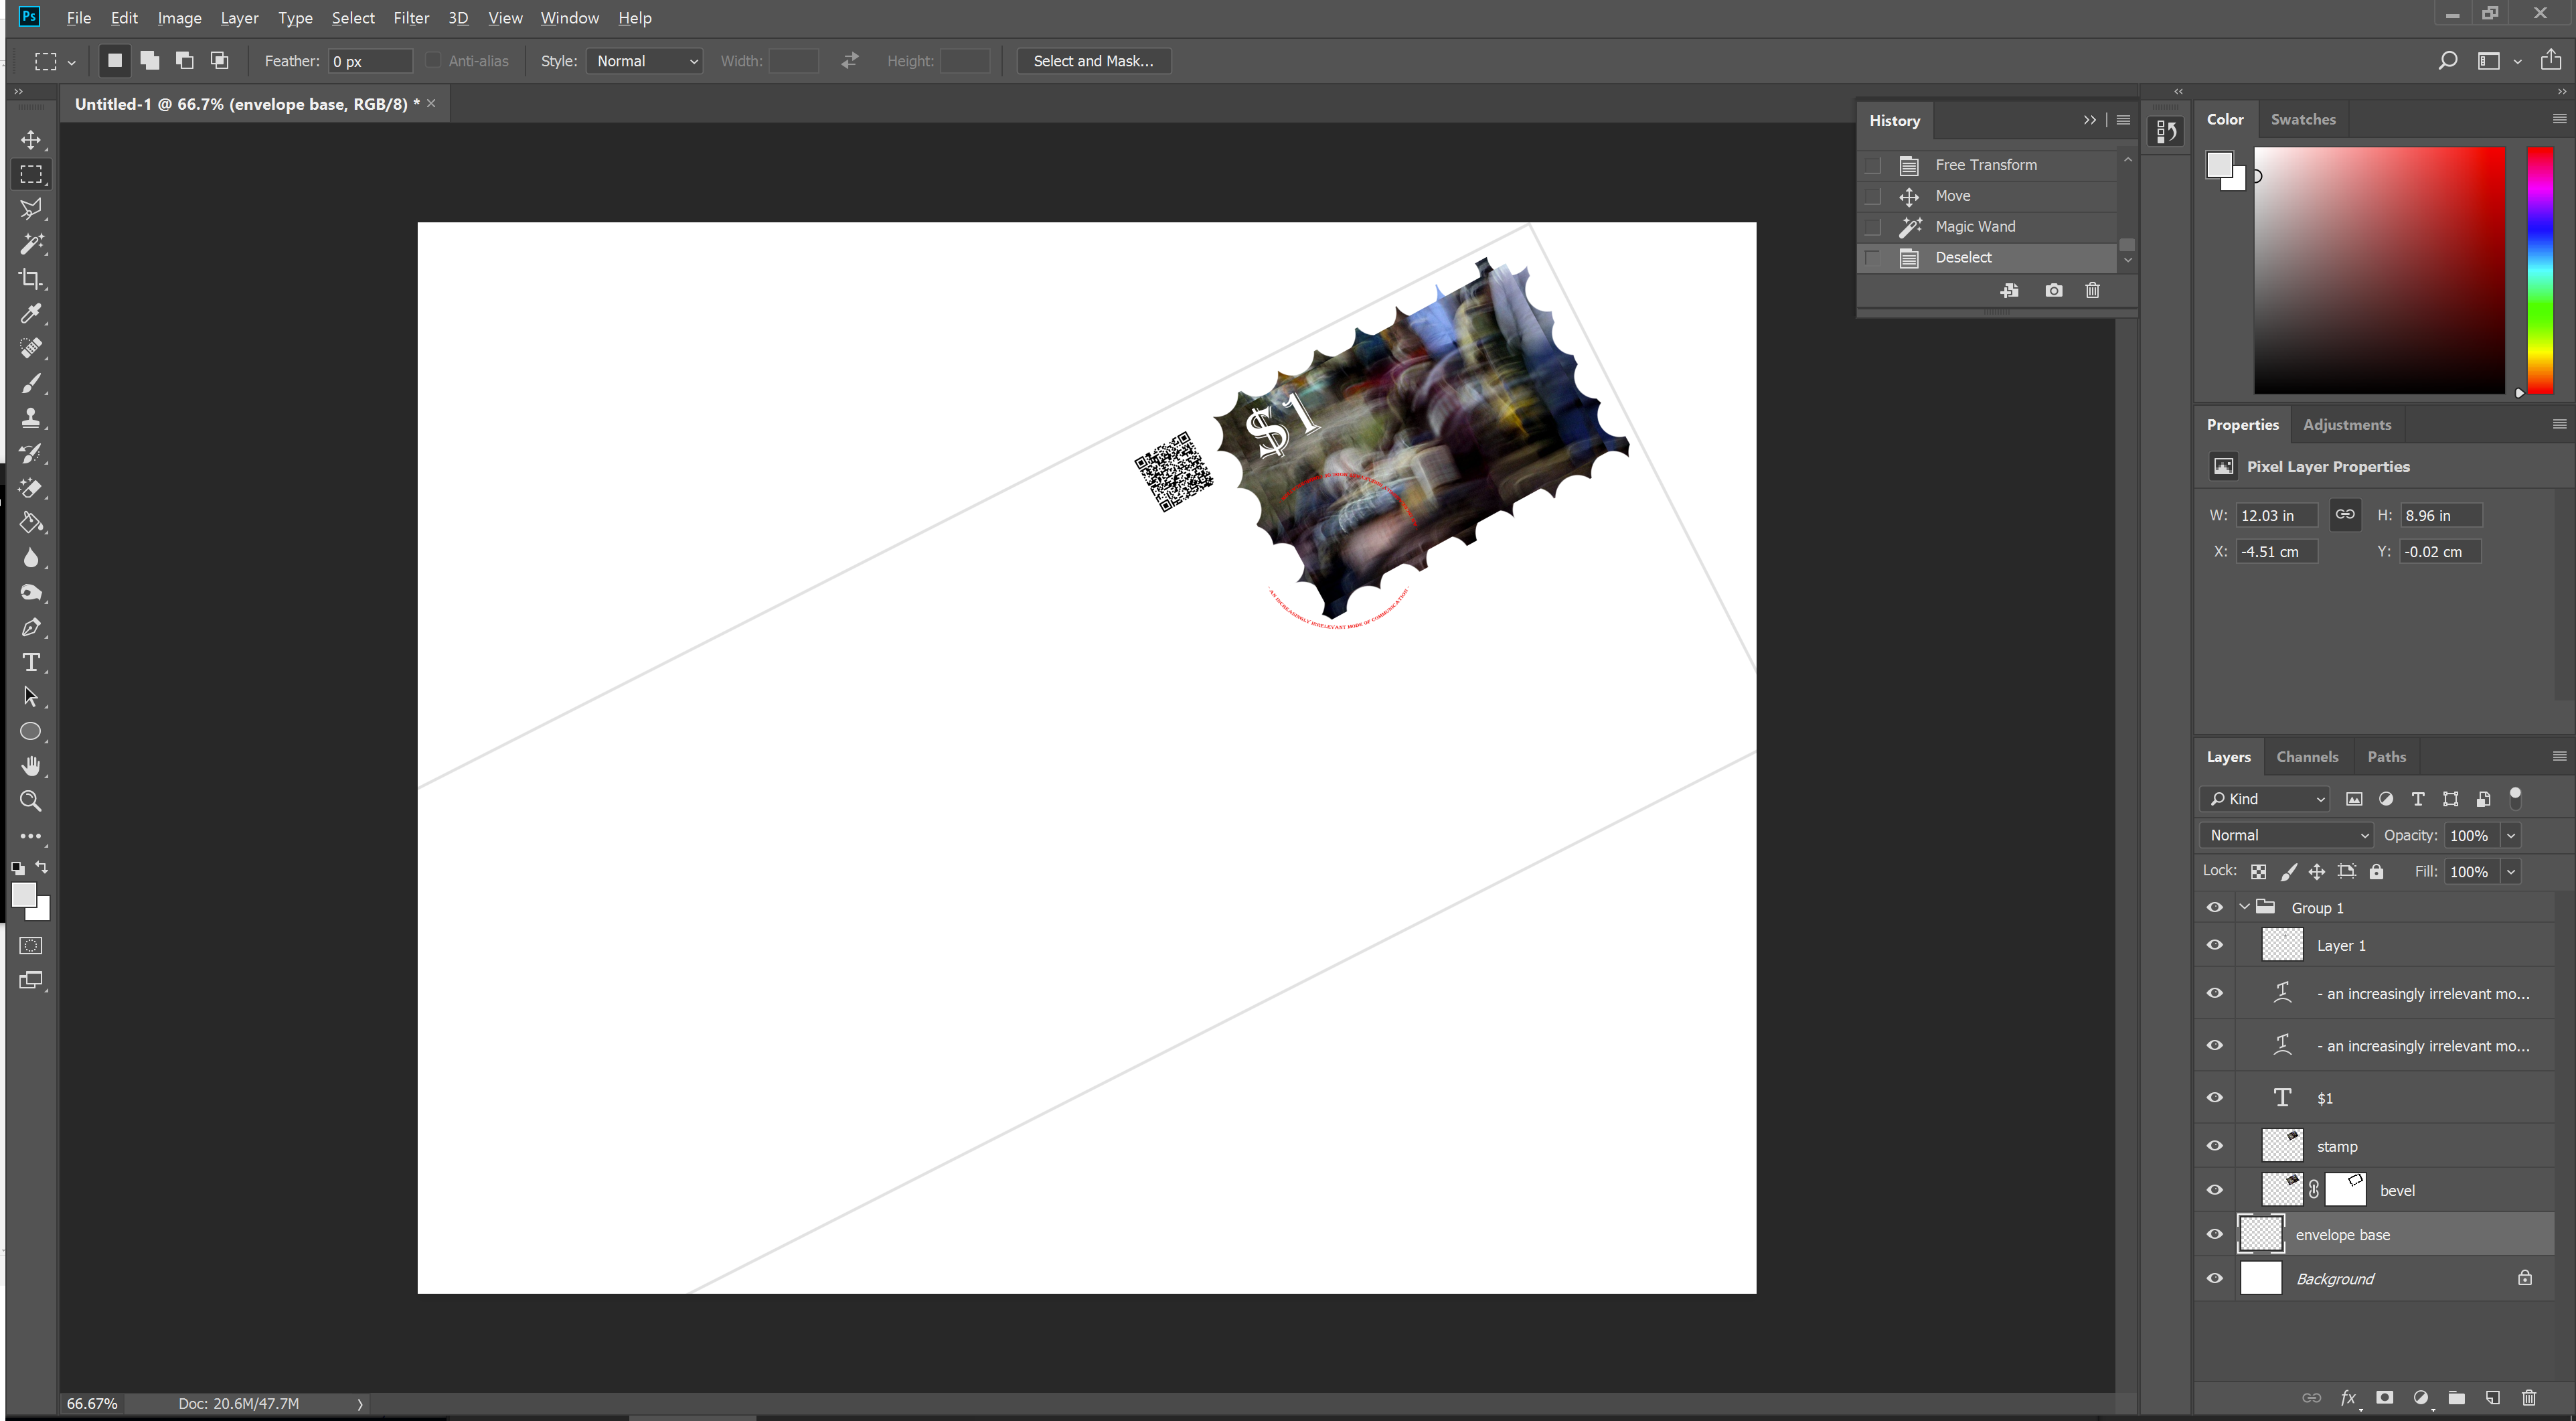This screenshot has width=2576, height=1421.
Task: Select the Horizontal Type tool
Action: coord(31,662)
